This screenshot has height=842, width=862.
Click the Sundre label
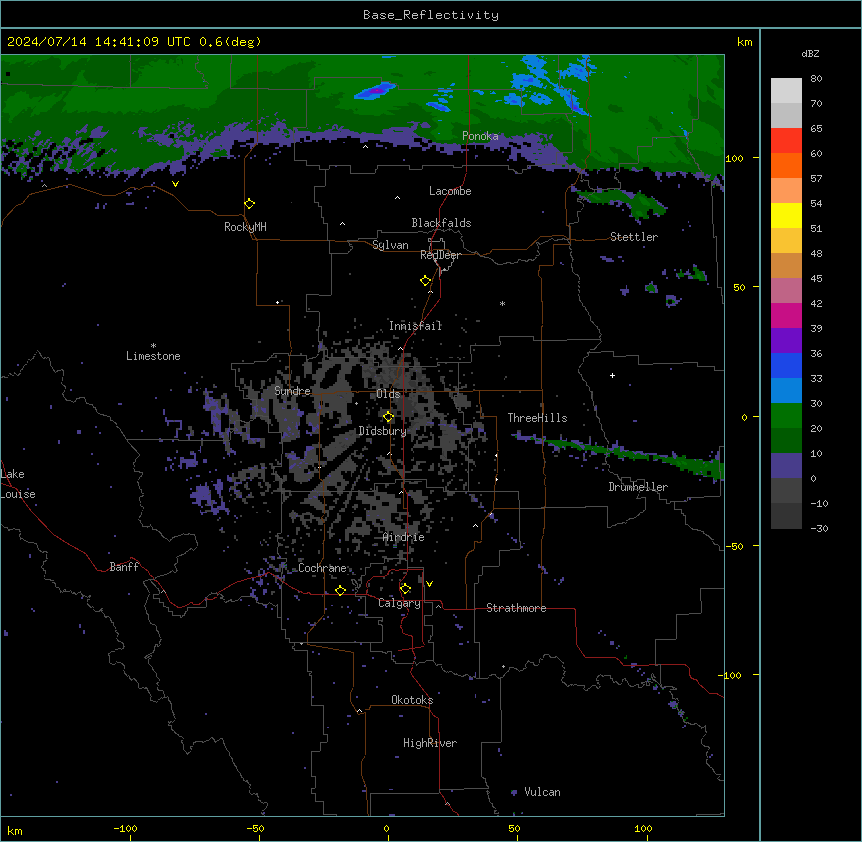[x=292, y=391]
